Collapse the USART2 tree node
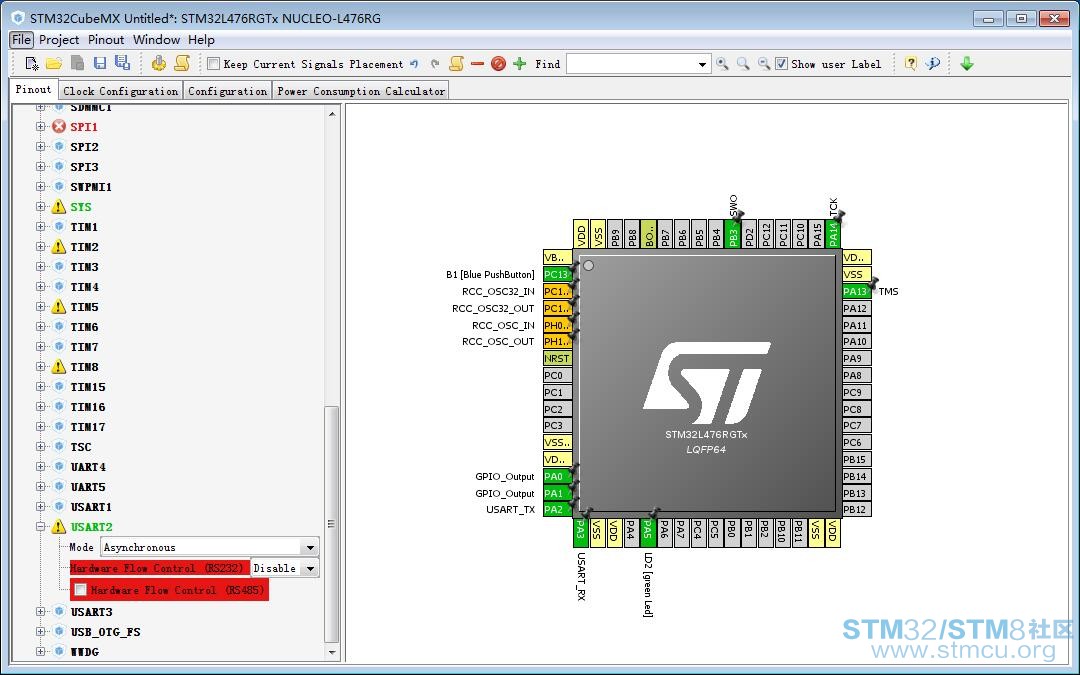Screen dimensions: 1080x675 coord(41,527)
